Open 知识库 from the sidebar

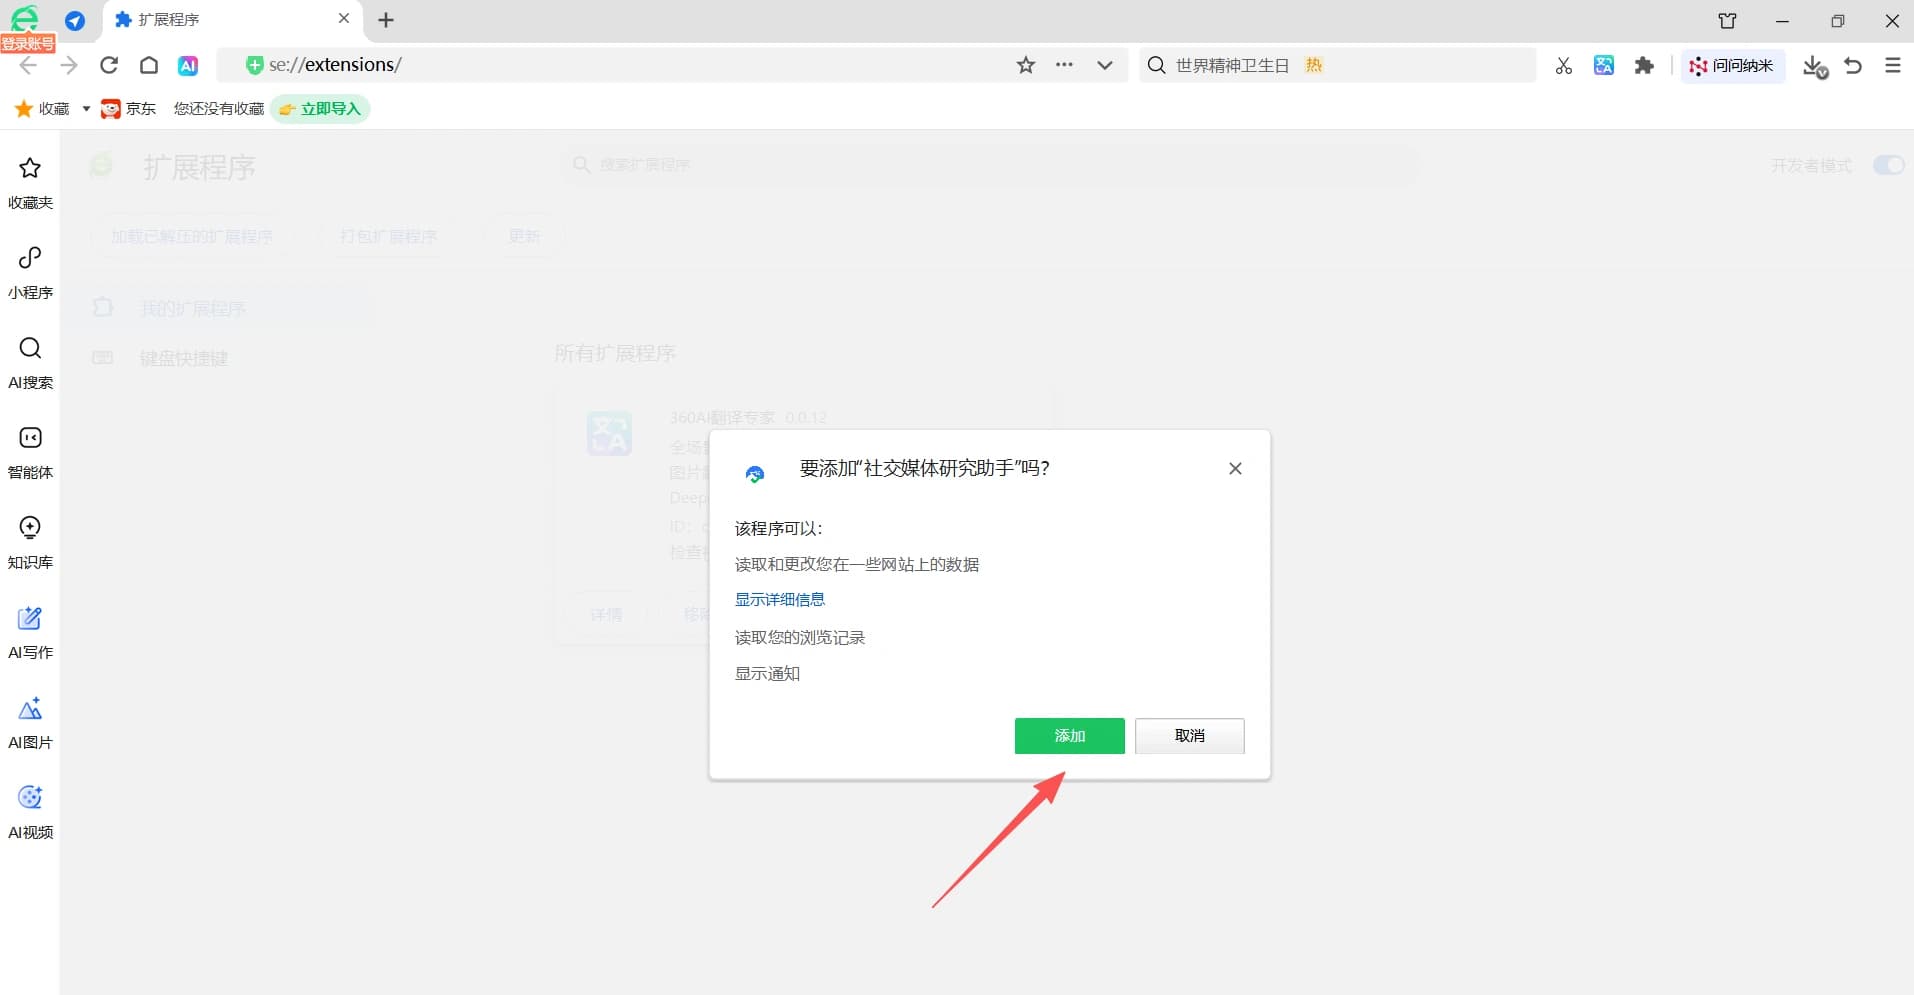pyautogui.click(x=30, y=543)
